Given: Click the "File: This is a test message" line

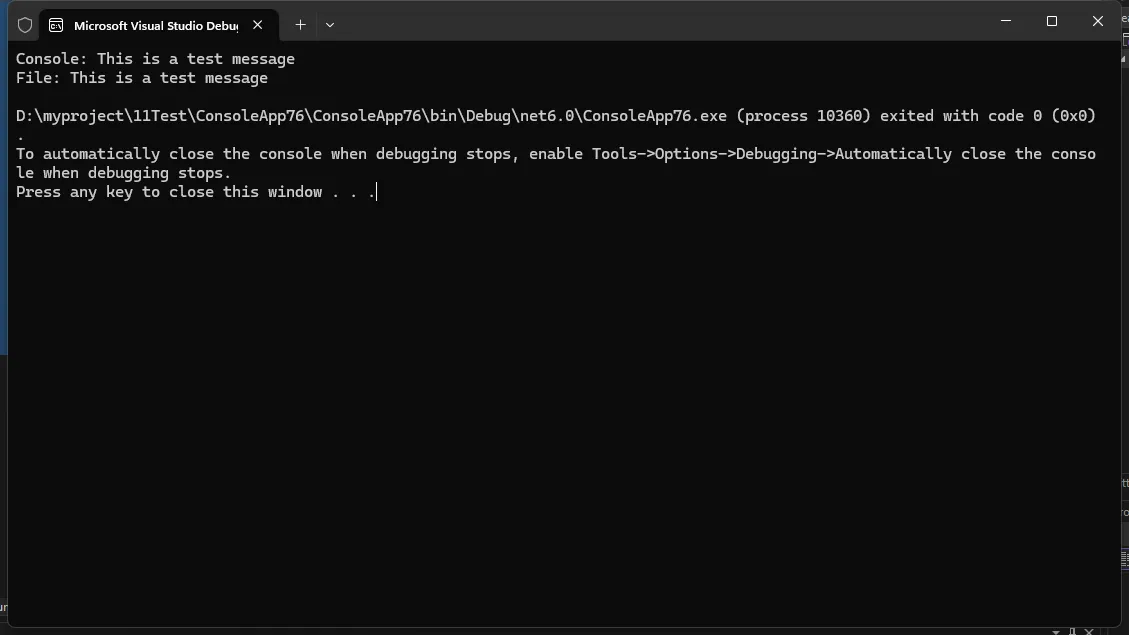Looking at the screenshot, I should 142,78.
